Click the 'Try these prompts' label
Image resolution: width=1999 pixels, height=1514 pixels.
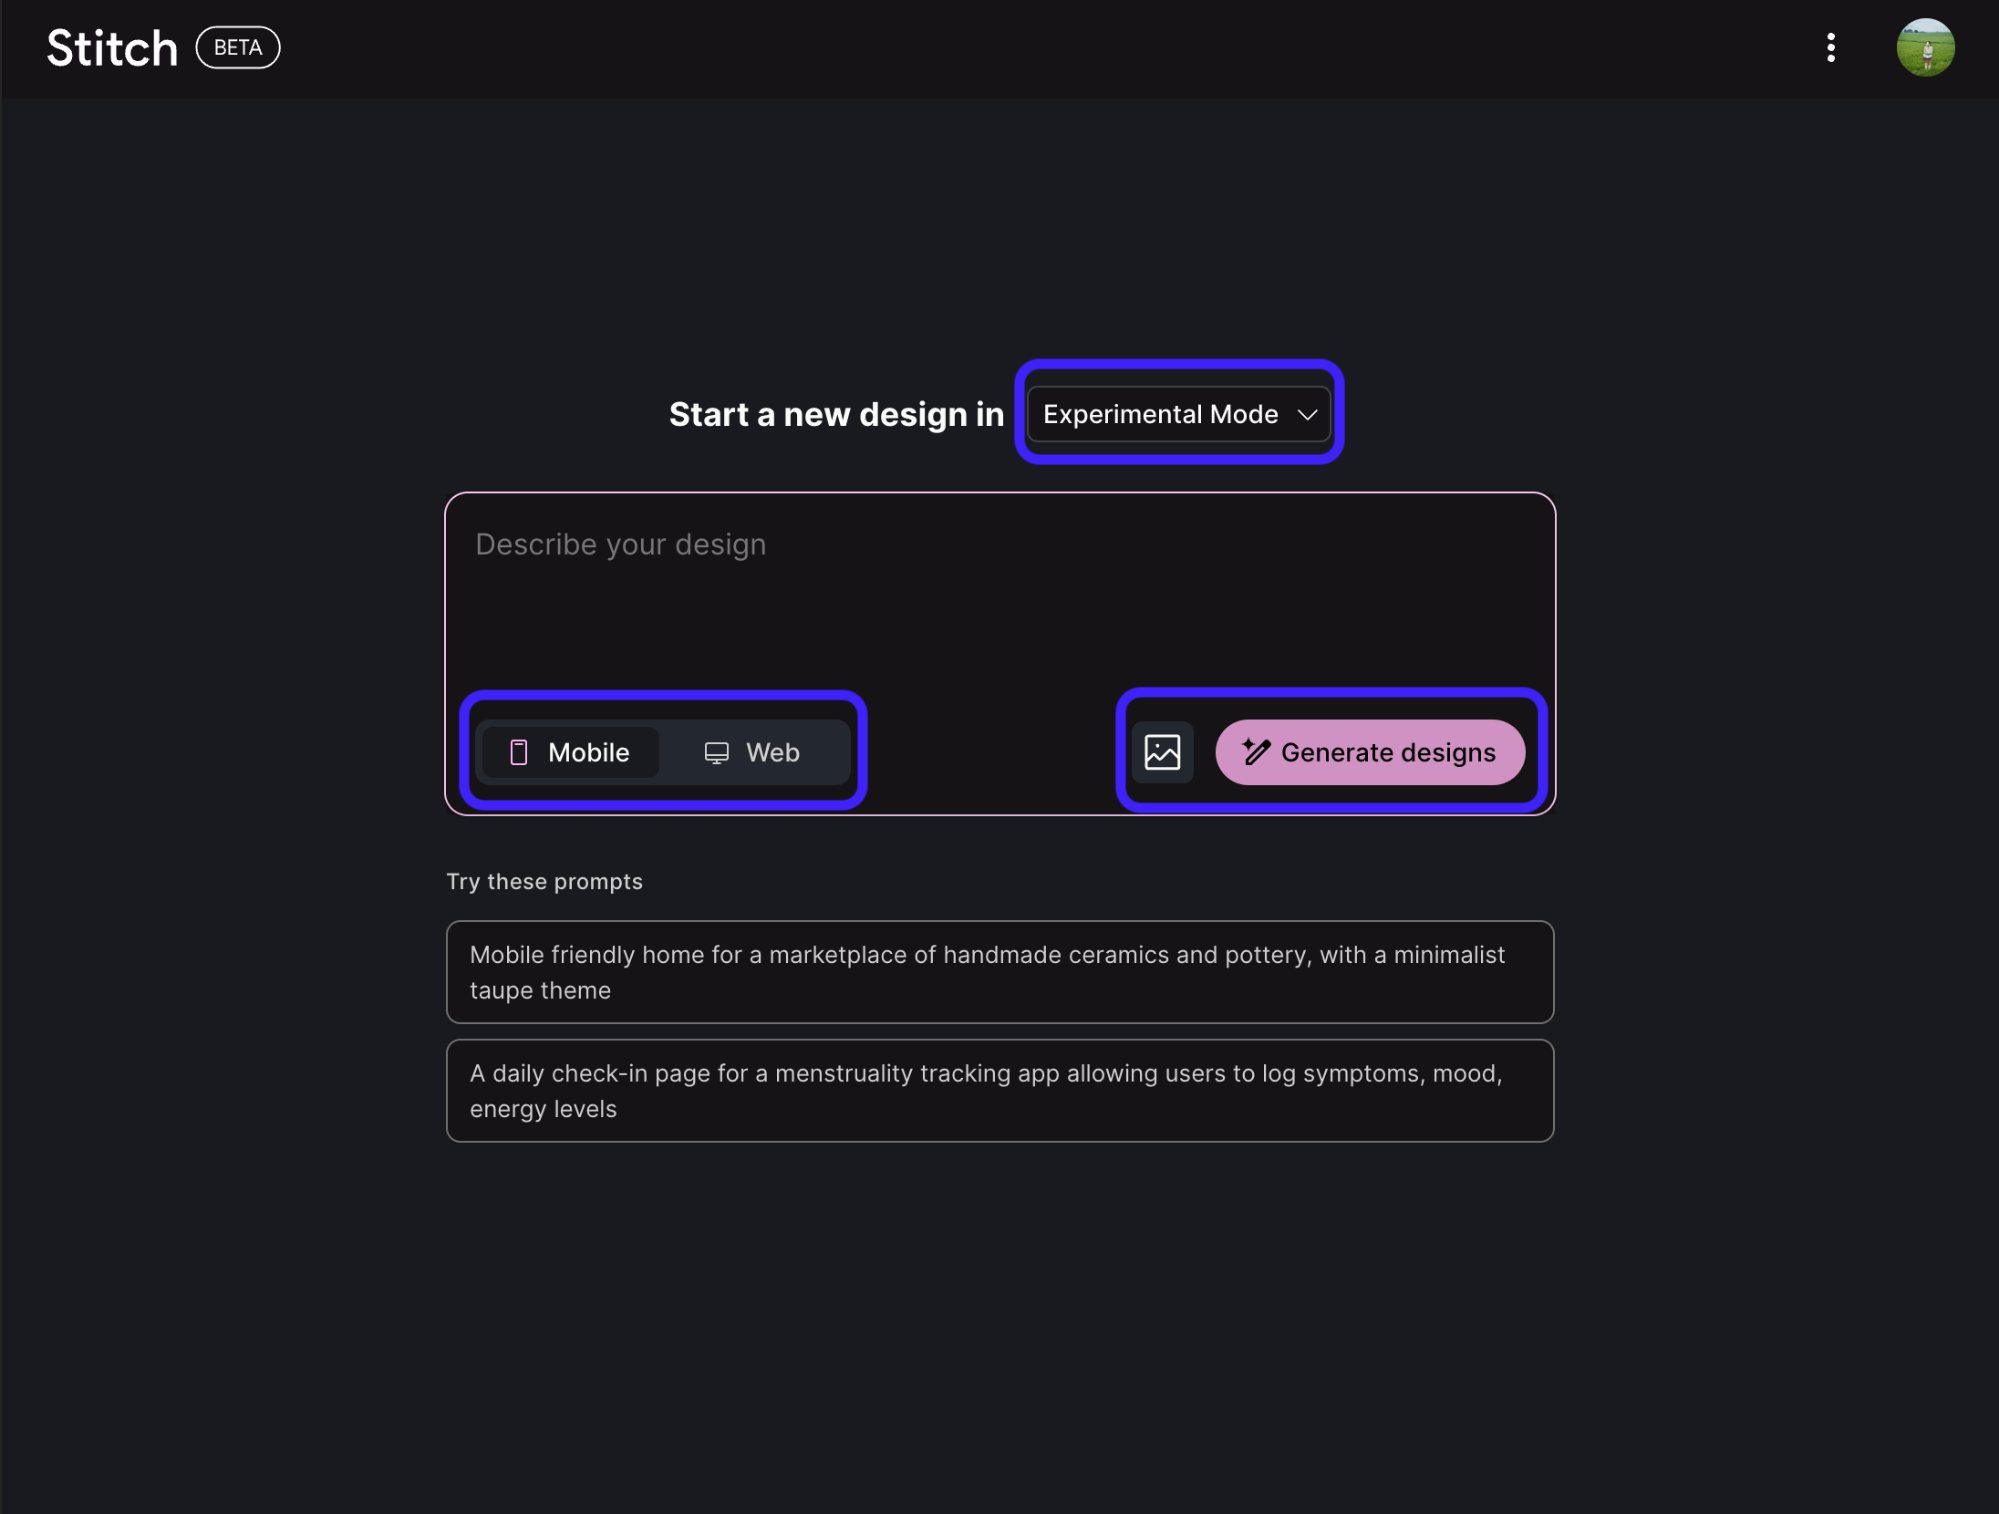coord(544,881)
